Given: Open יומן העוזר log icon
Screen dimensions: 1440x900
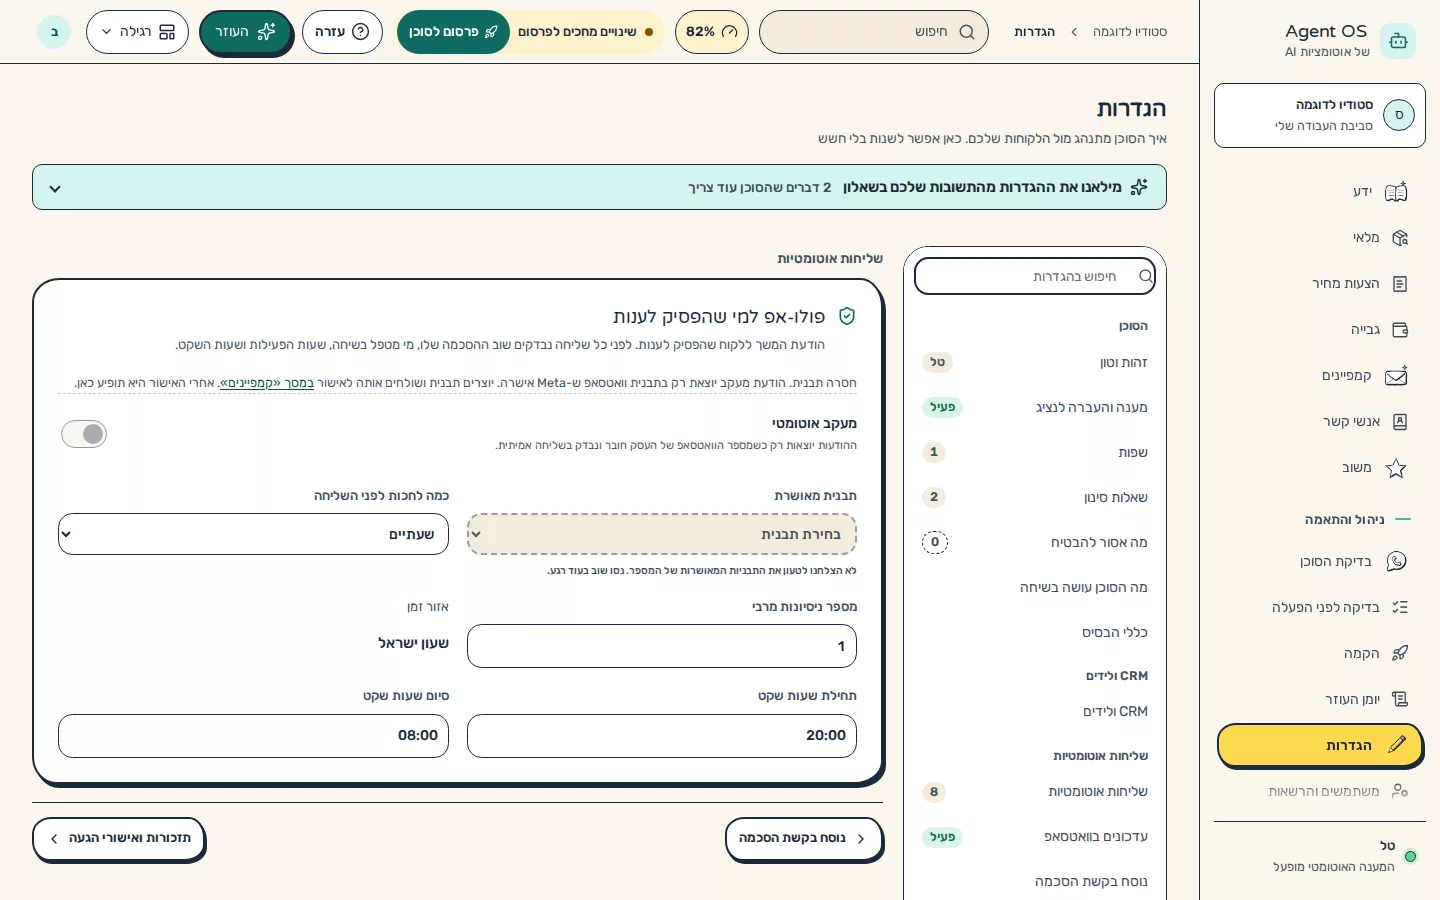Looking at the screenshot, I should [1400, 699].
